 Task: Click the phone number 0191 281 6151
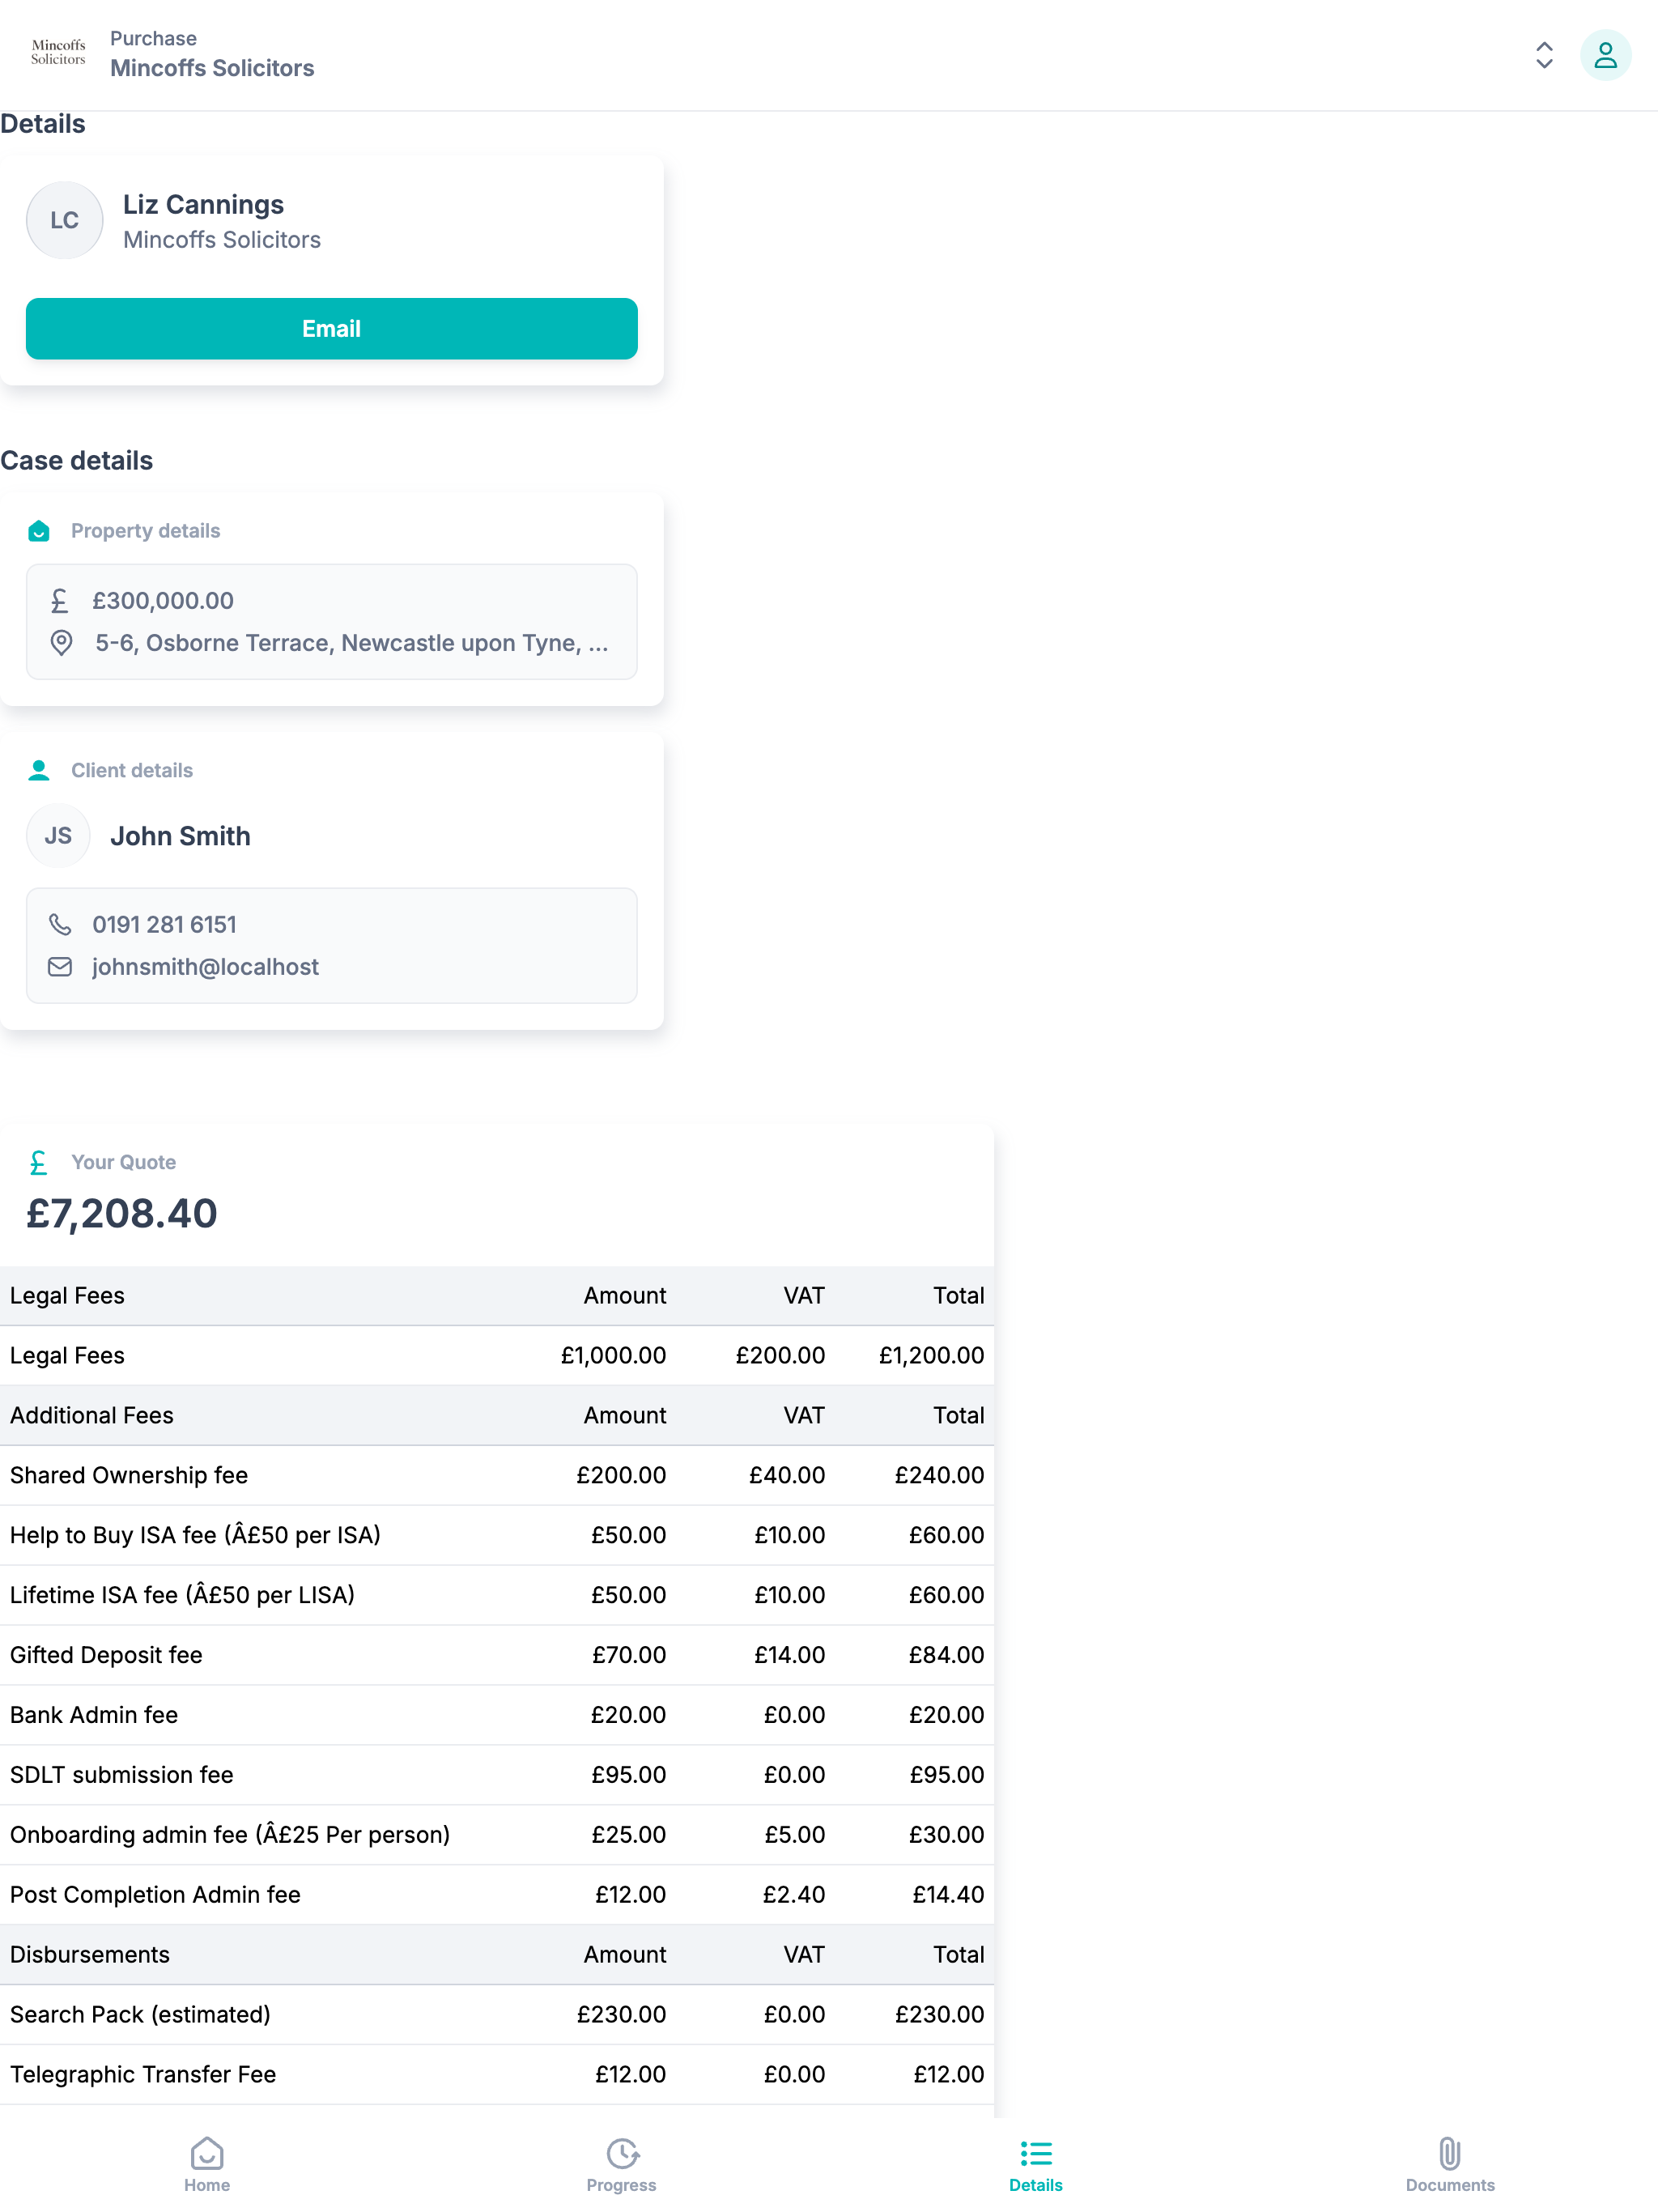[164, 924]
